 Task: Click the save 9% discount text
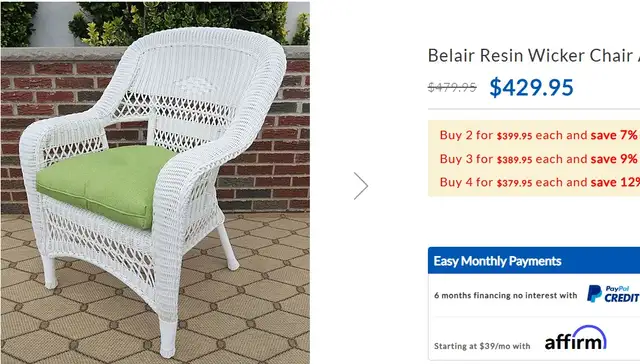614,159
